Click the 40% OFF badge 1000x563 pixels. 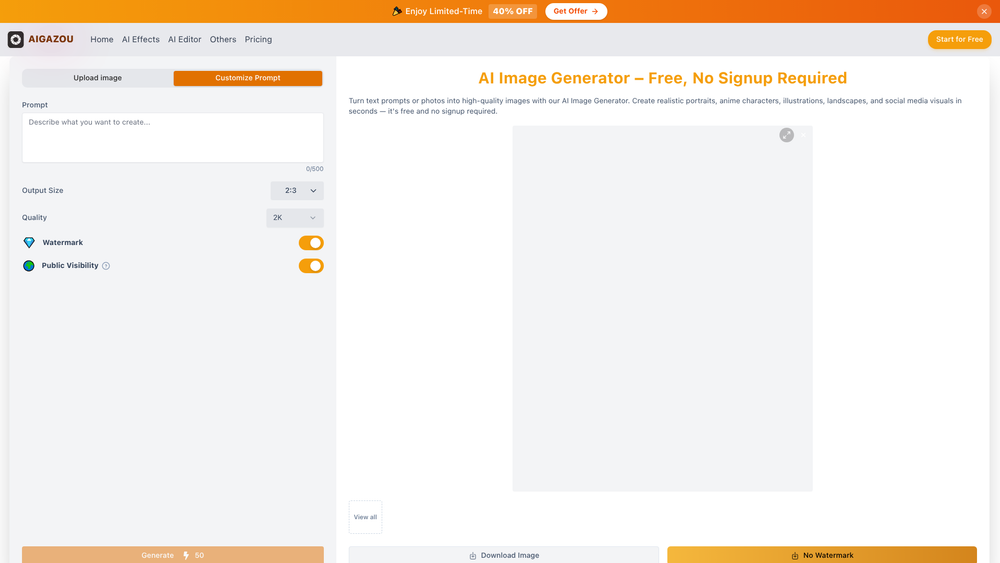(513, 11)
